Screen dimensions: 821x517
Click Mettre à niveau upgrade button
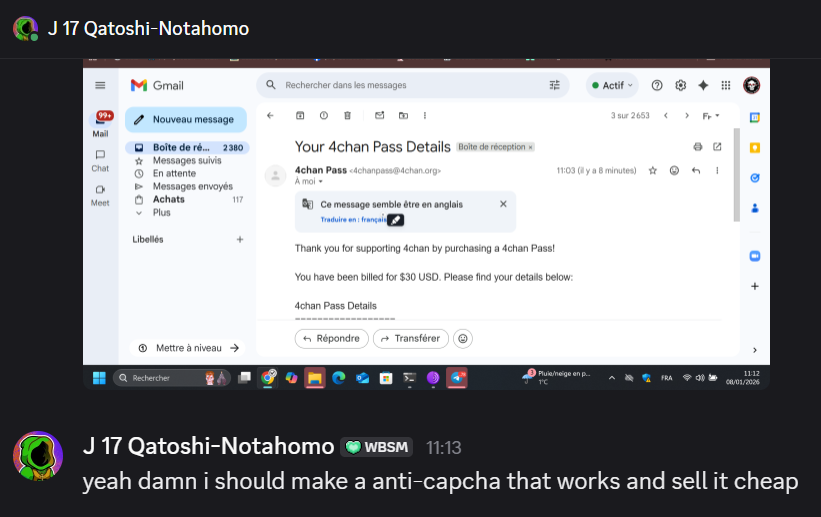pyautogui.click(x=188, y=348)
